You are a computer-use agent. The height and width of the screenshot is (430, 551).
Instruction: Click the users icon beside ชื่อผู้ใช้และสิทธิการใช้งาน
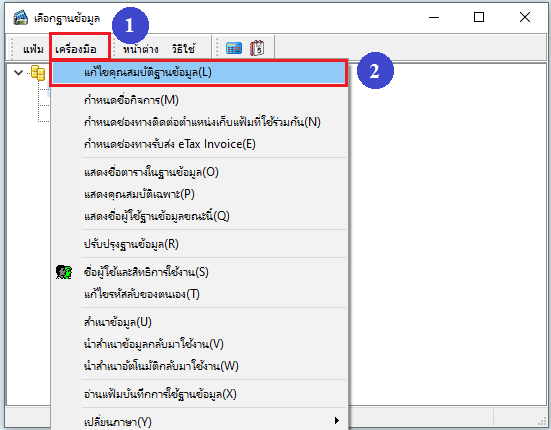click(x=64, y=272)
